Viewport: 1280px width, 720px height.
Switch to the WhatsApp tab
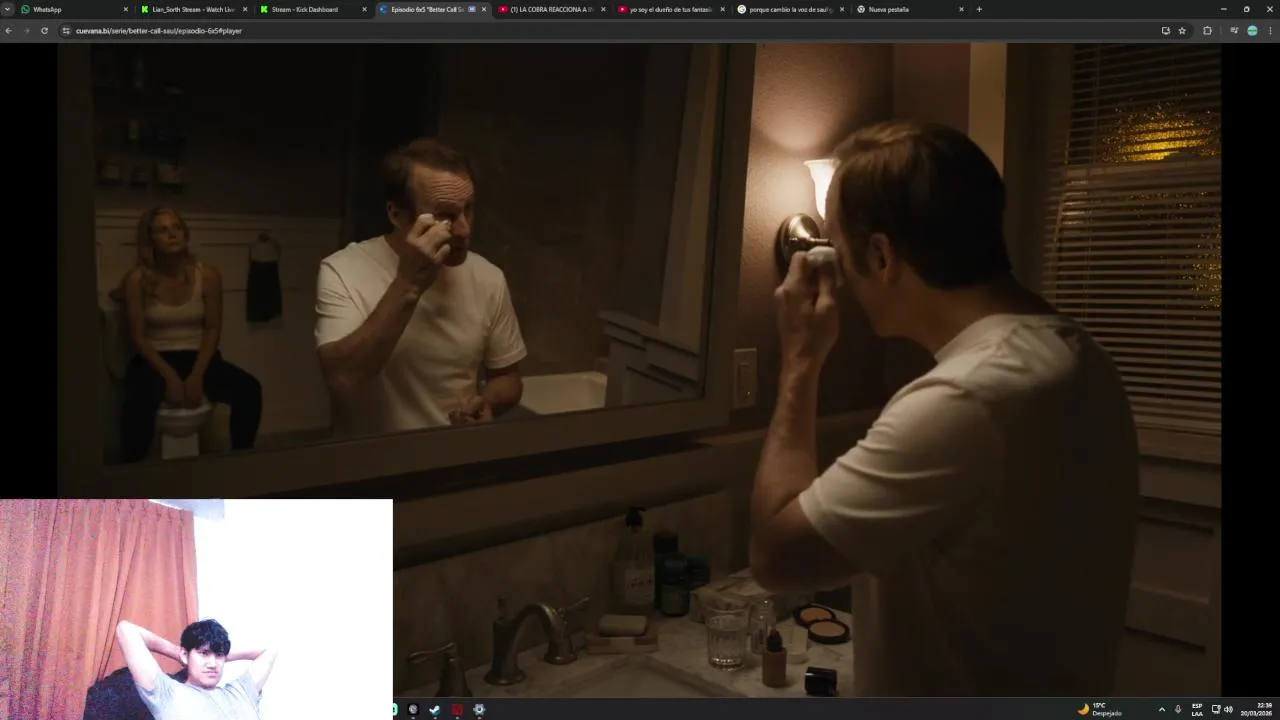[72, 9]
